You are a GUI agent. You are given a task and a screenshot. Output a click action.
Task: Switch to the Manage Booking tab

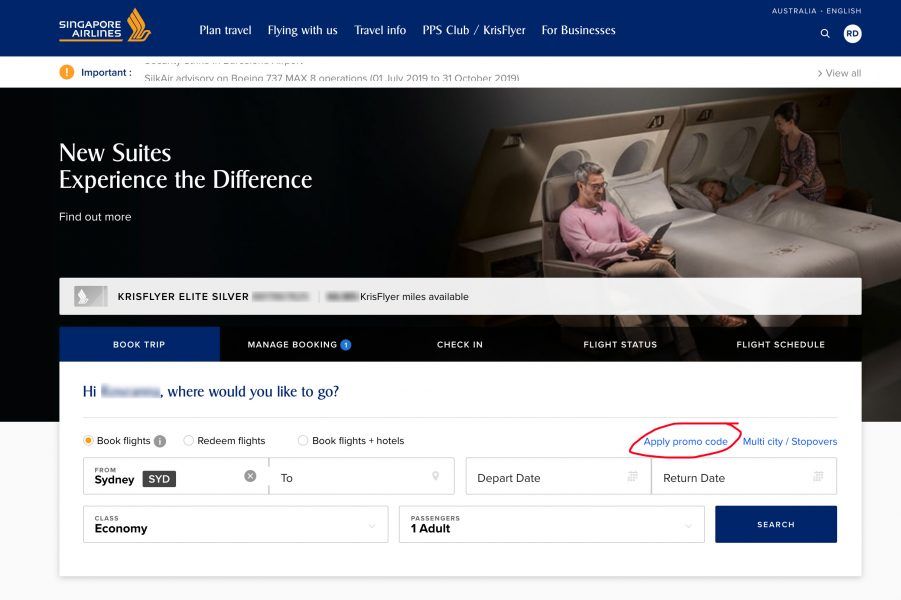point(299,344)
